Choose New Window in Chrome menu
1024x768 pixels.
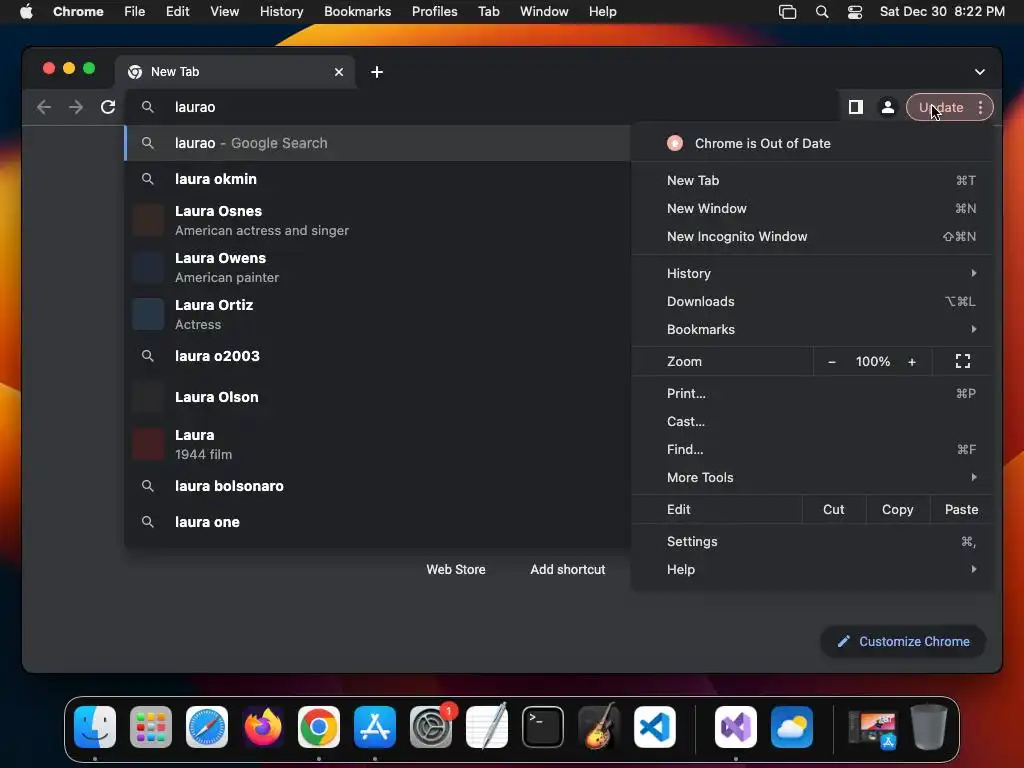812,208
